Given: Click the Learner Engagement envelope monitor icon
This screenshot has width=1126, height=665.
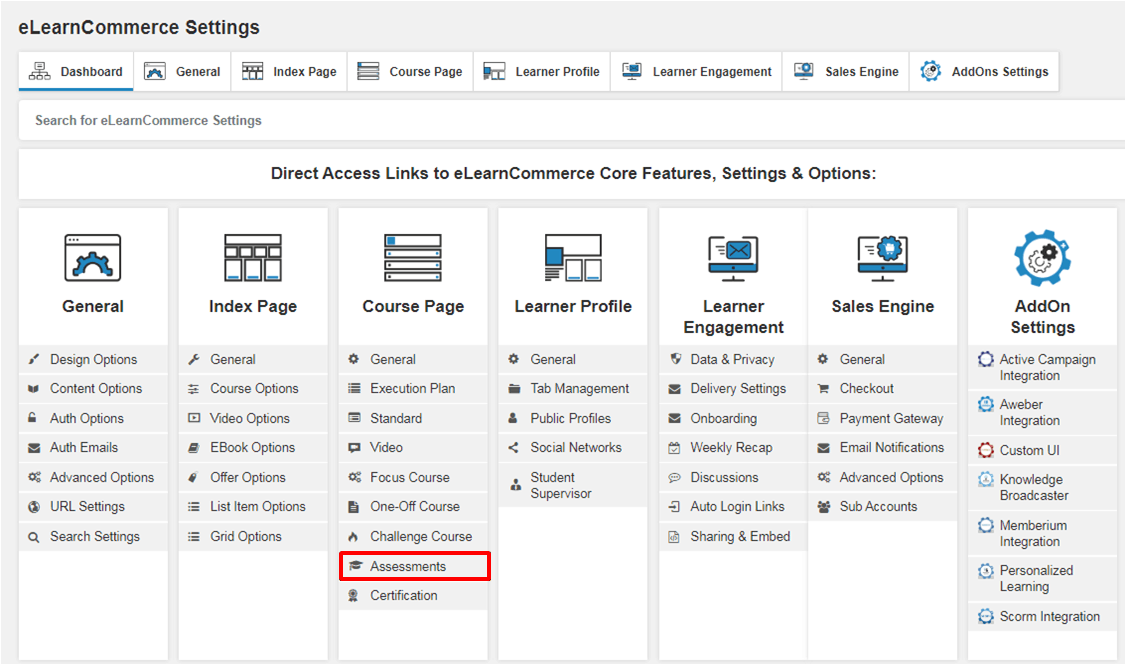Looking at the screenshot, I should click(x=733, y=258).
